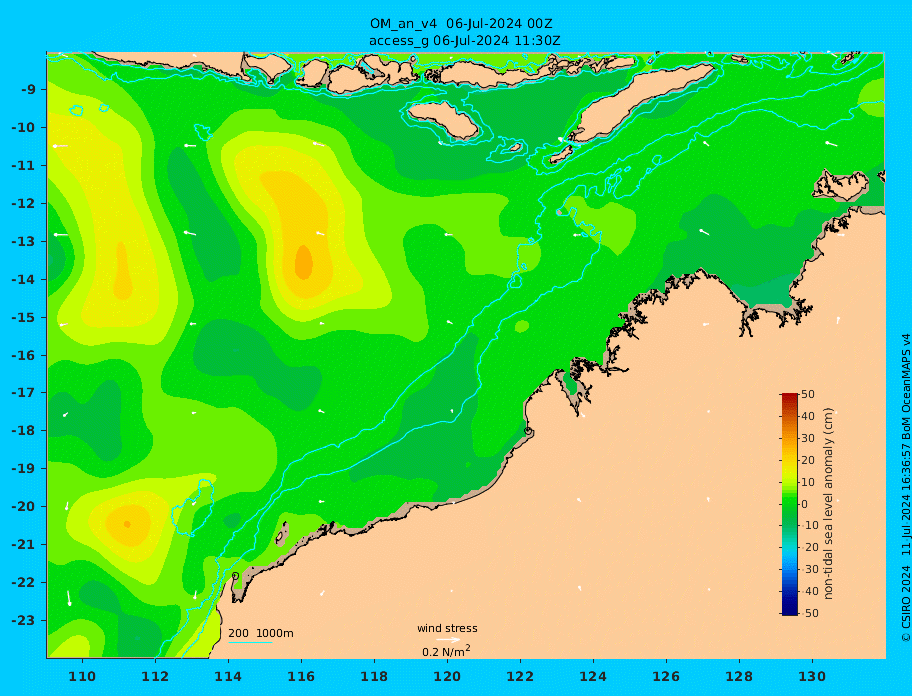This screenshot has width=912, height=696.
Task: Click the longitude label '112'
Action: [x=155, y=676]
